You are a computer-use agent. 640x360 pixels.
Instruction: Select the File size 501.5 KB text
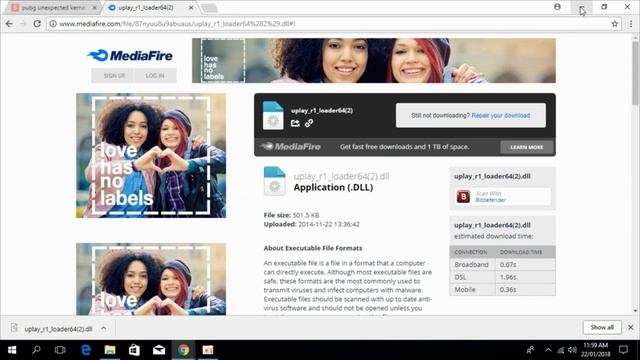[291, 215]
